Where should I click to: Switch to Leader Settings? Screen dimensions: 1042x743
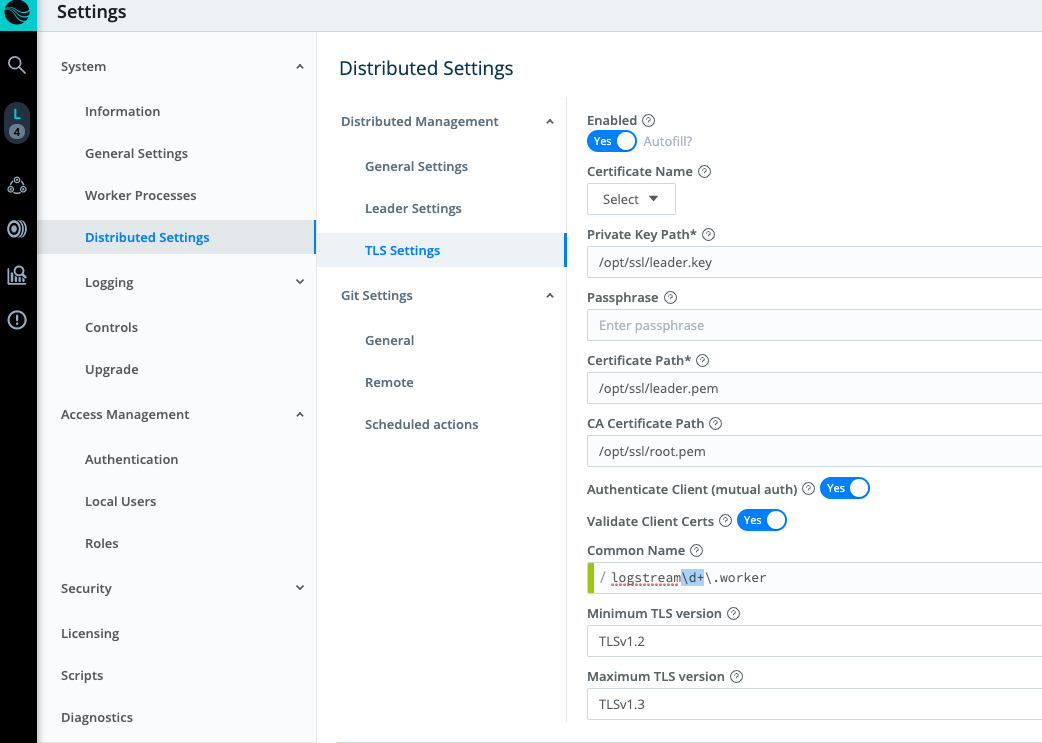(413, 208)
